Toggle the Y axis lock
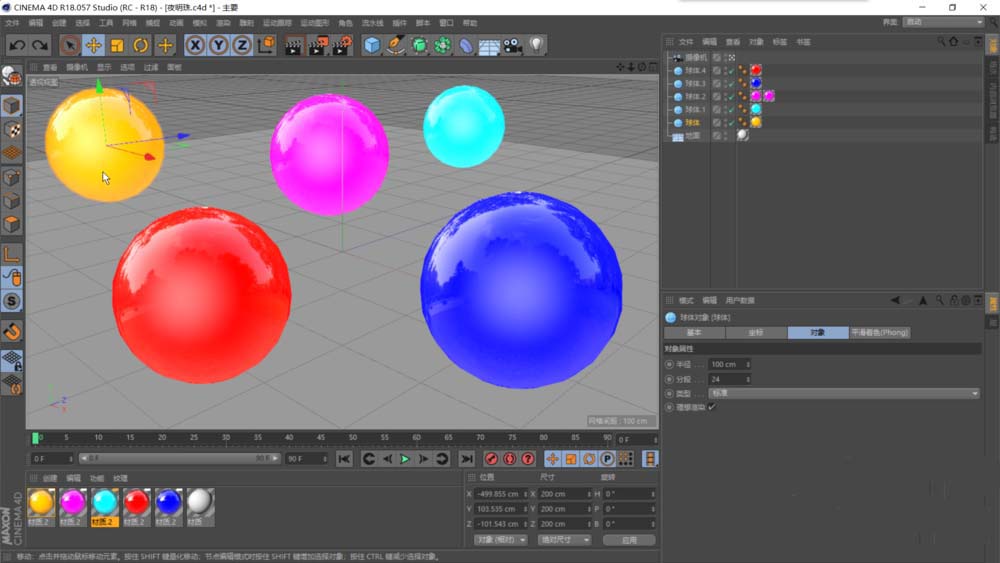The height and width of the screenshot is (563, 1000). click(x=219, y=45)
